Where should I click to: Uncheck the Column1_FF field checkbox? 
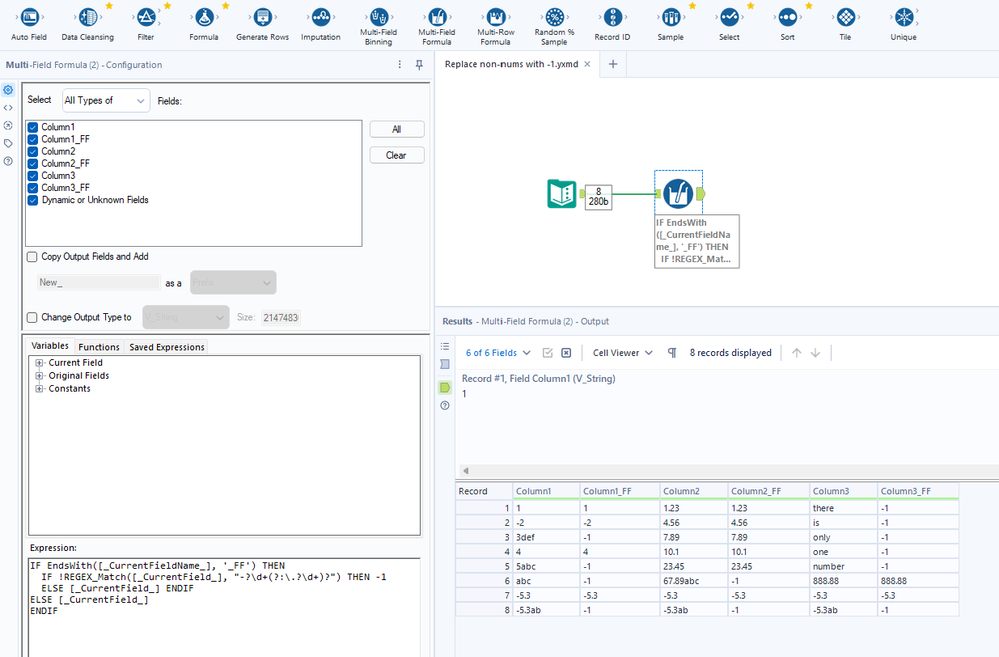[33, 140]
